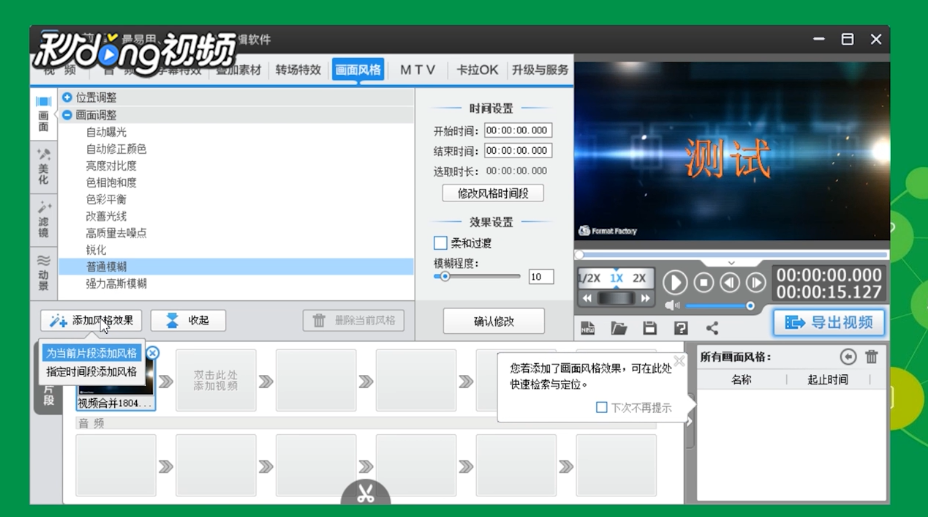Click the new project icon
The image size is (928, 517).
coord(588,328)
